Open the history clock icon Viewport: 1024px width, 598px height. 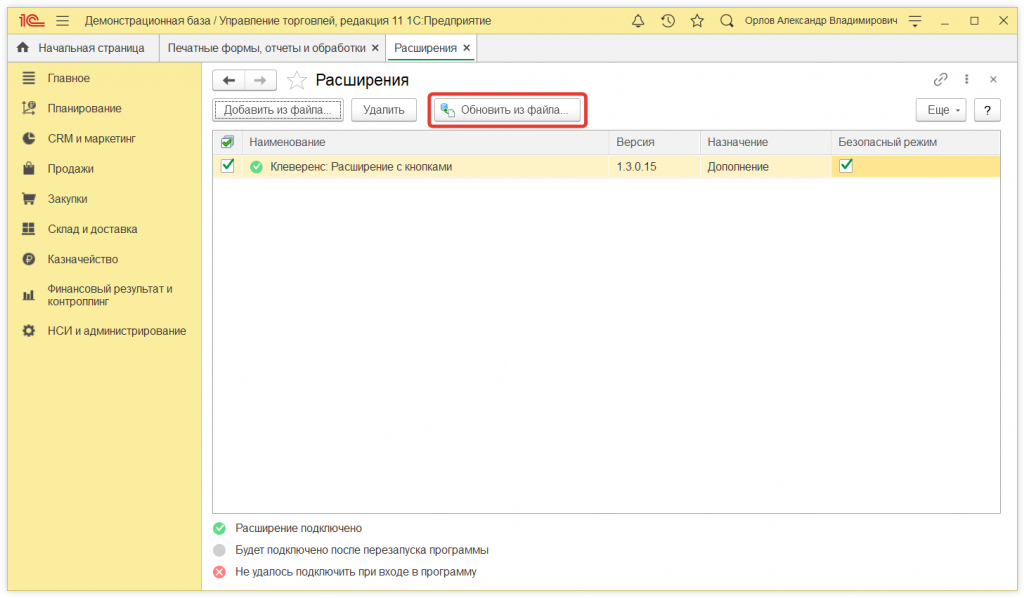[668, 21]
